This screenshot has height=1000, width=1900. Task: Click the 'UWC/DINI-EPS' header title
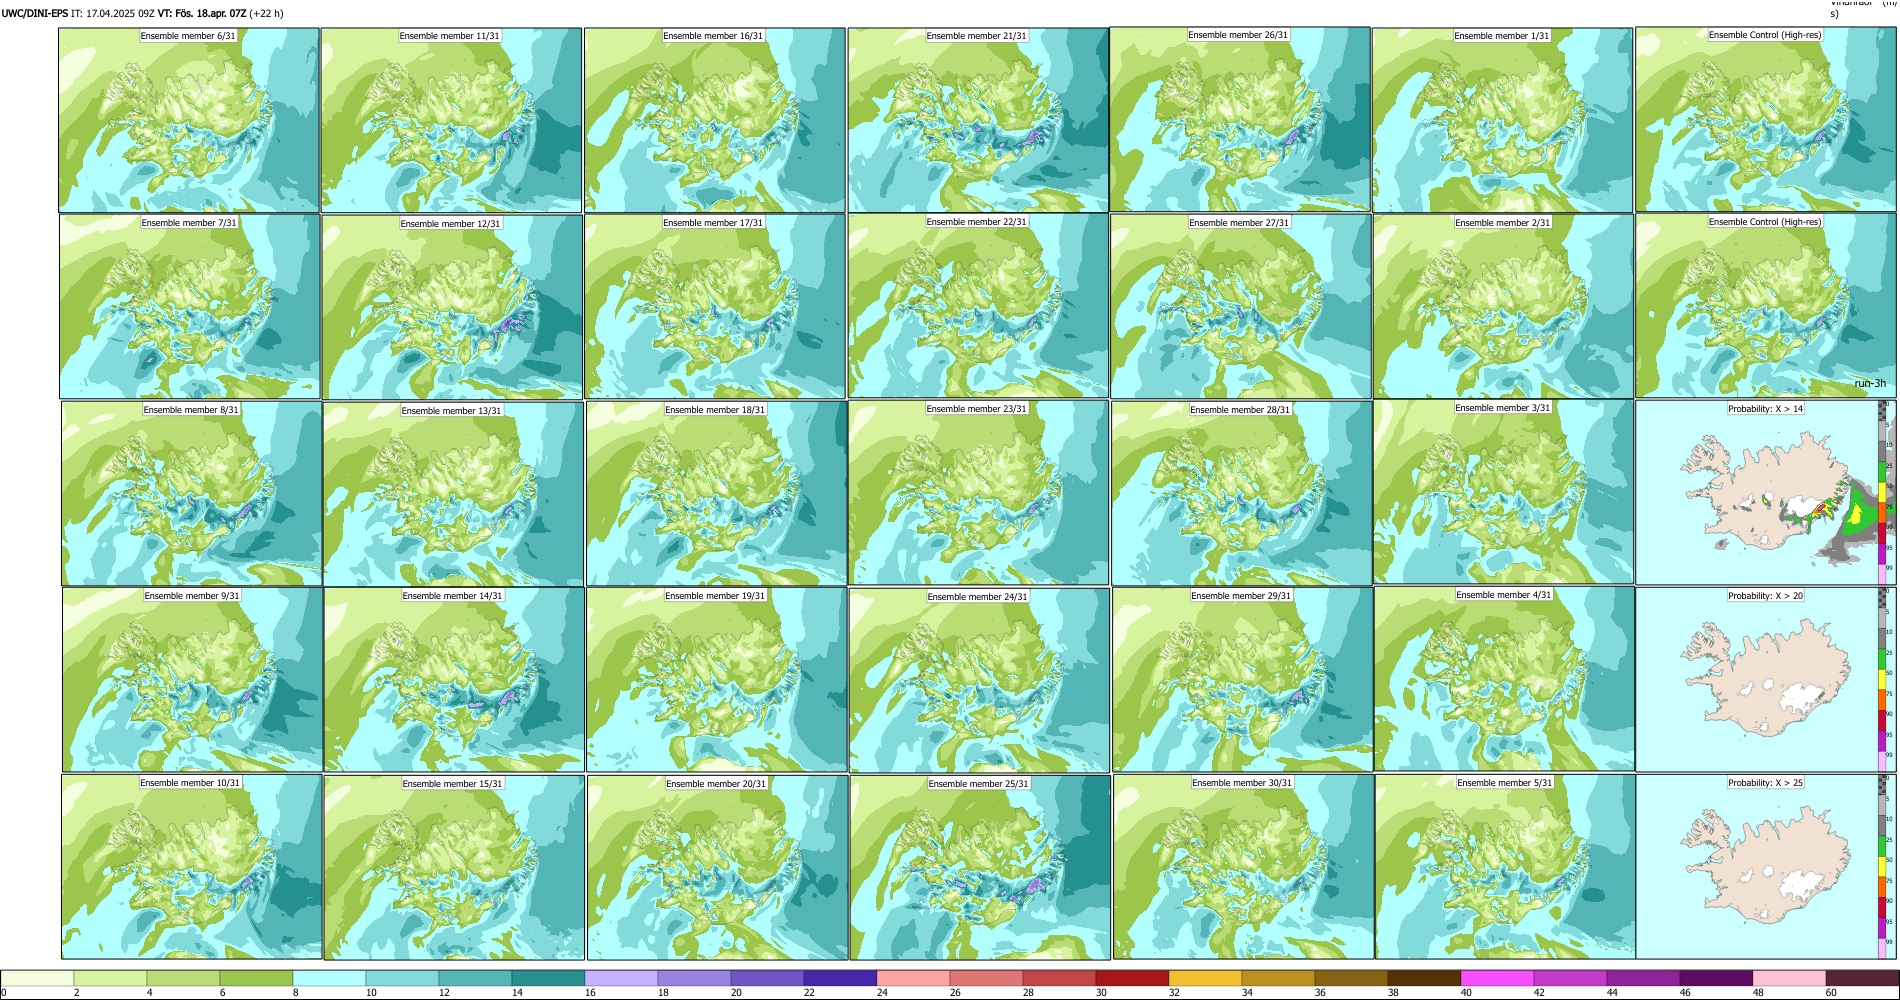(x=35, y=14)
